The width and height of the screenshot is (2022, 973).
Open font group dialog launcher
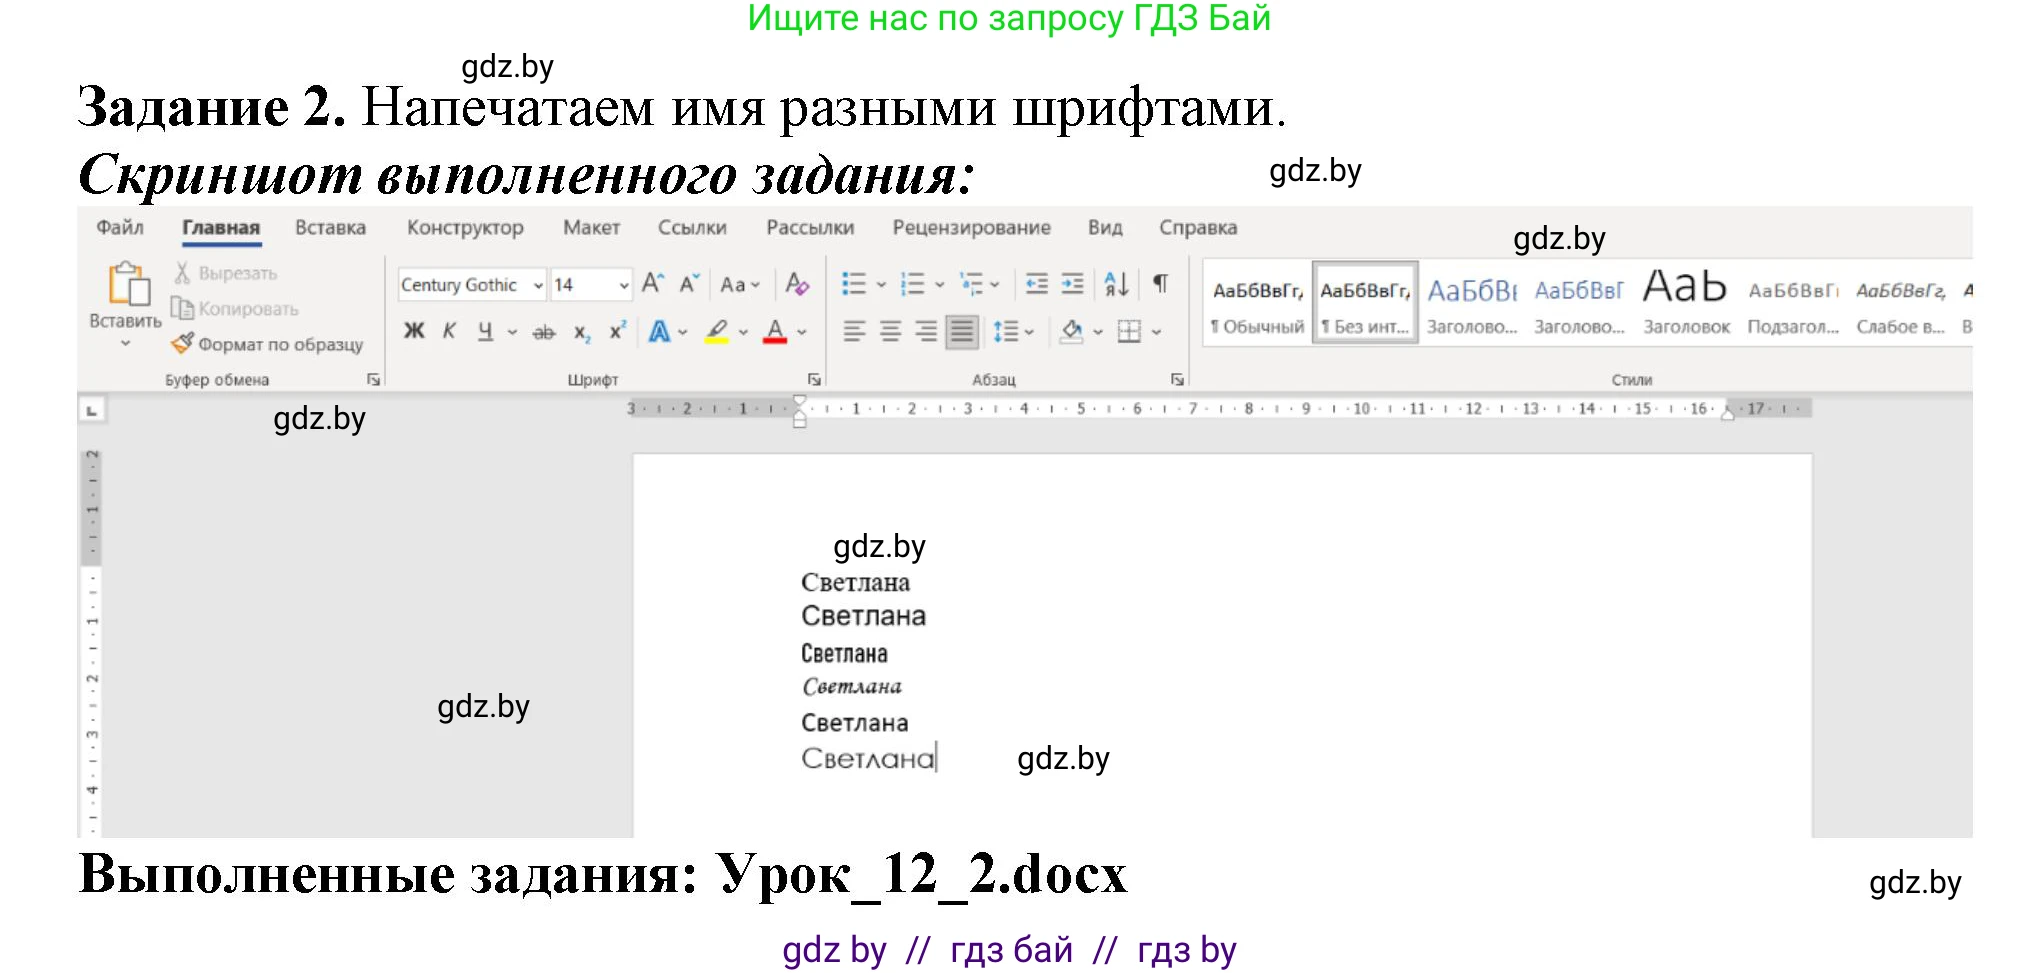click(x=814, y=379)
